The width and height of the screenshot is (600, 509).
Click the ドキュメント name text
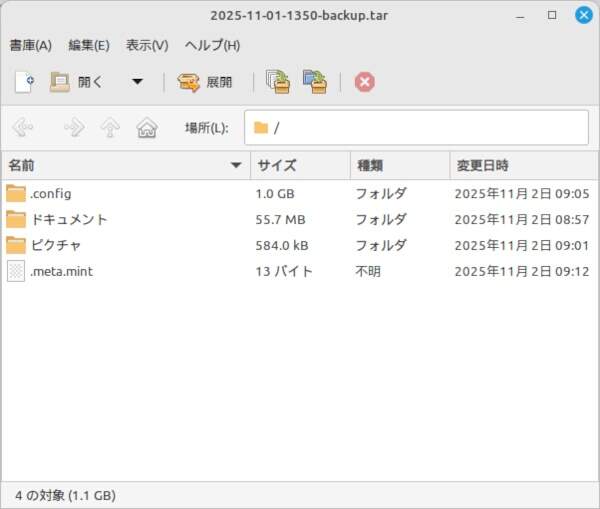pyautogui.click(x=69, y=219)
